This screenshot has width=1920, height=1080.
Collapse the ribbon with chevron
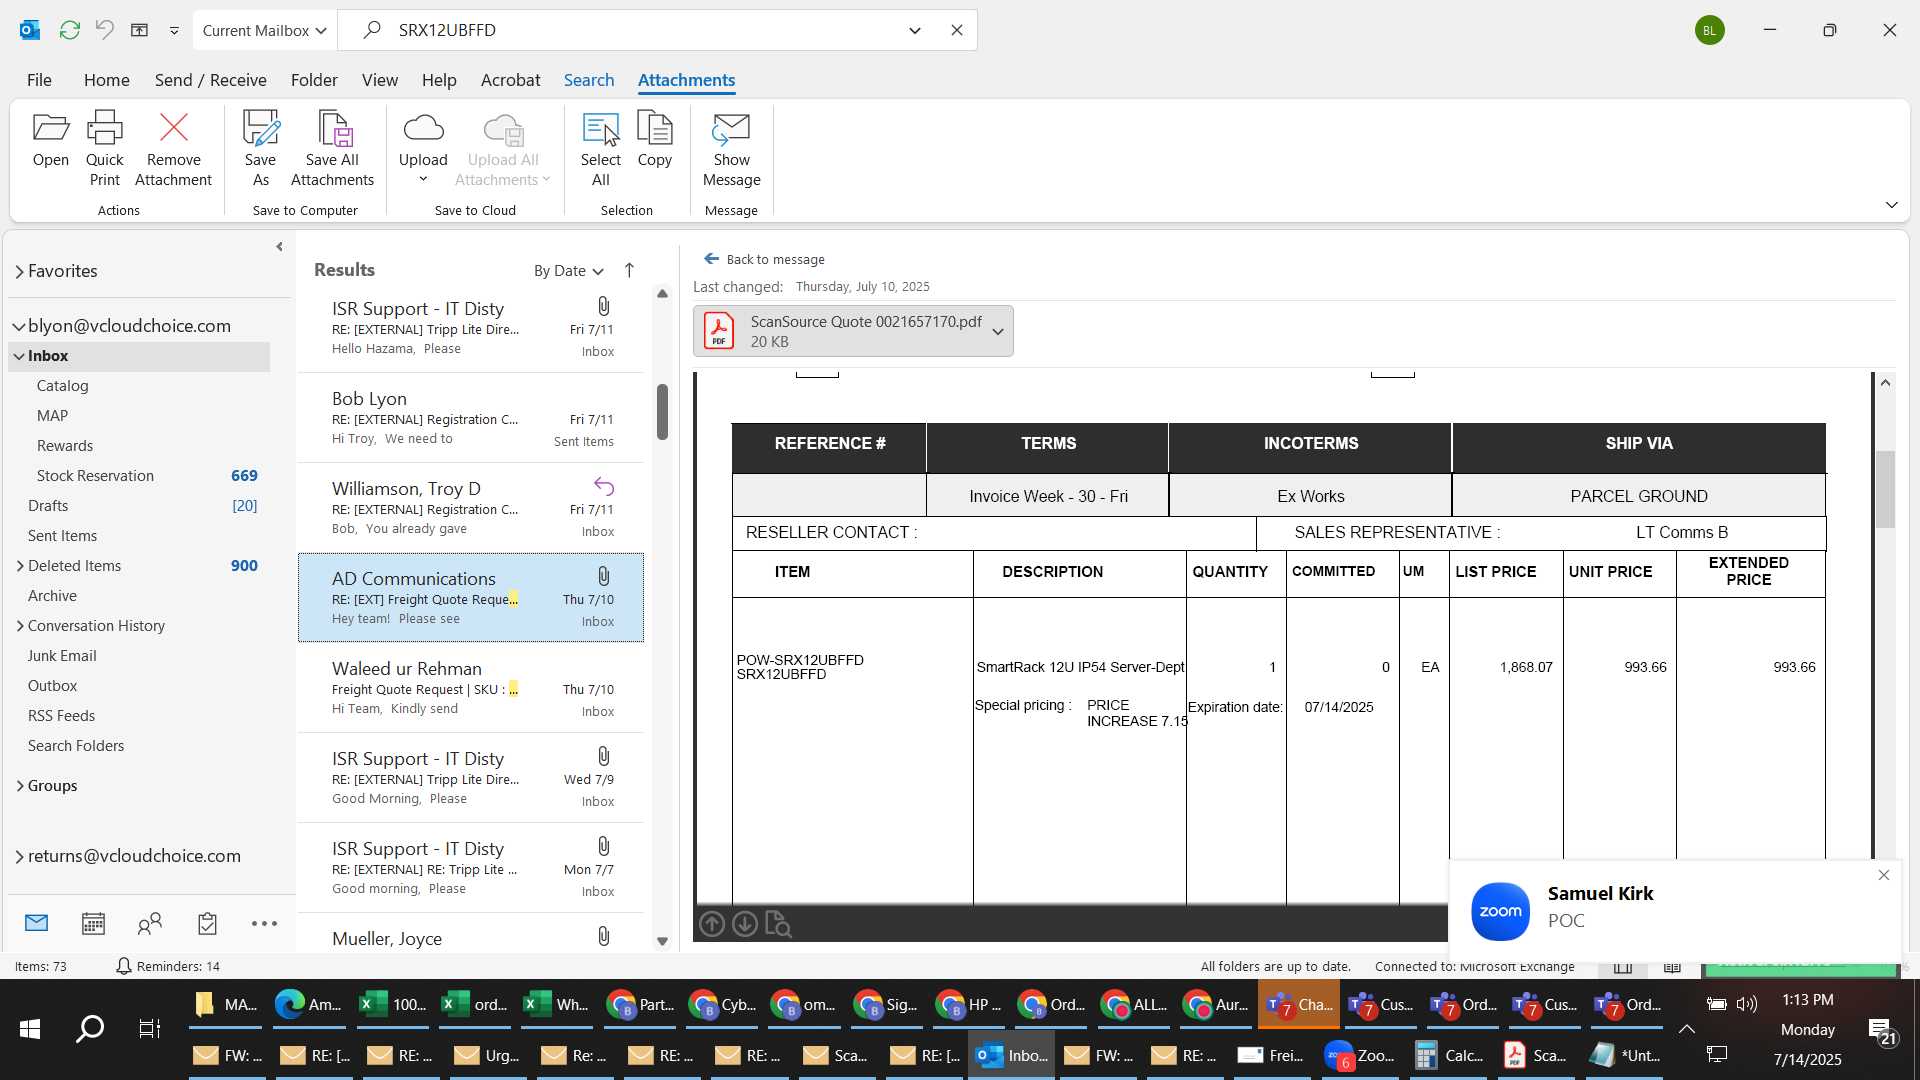pyautogui.click(x=1891, y=205)
